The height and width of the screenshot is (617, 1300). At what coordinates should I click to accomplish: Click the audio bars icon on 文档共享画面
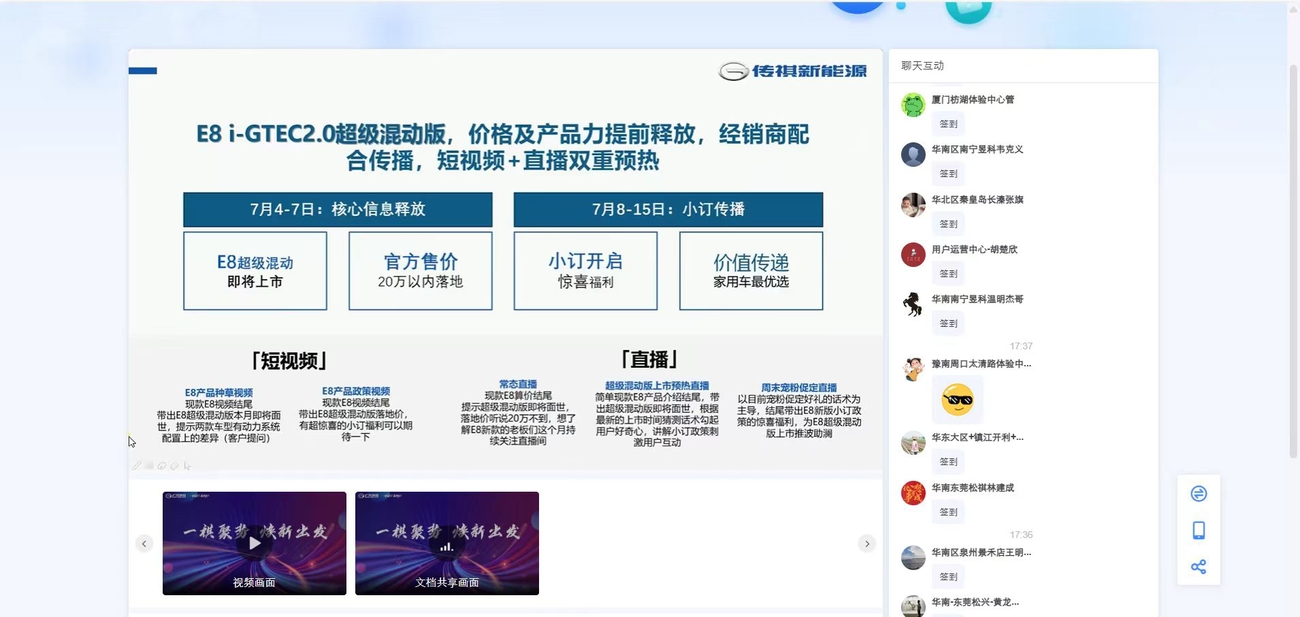(x=447, y=546)
